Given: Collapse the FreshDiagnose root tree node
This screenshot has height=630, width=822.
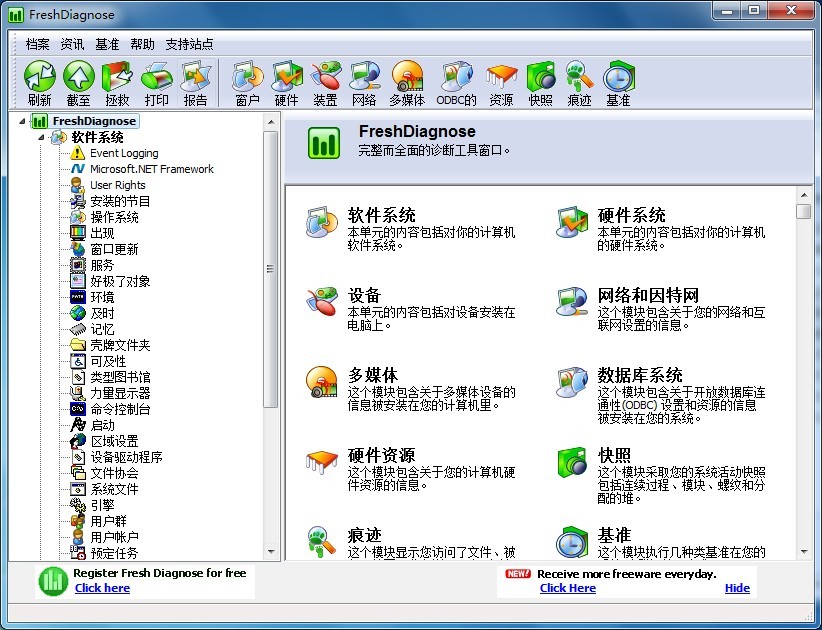Looking at the screenshot, I should [25, 121].
